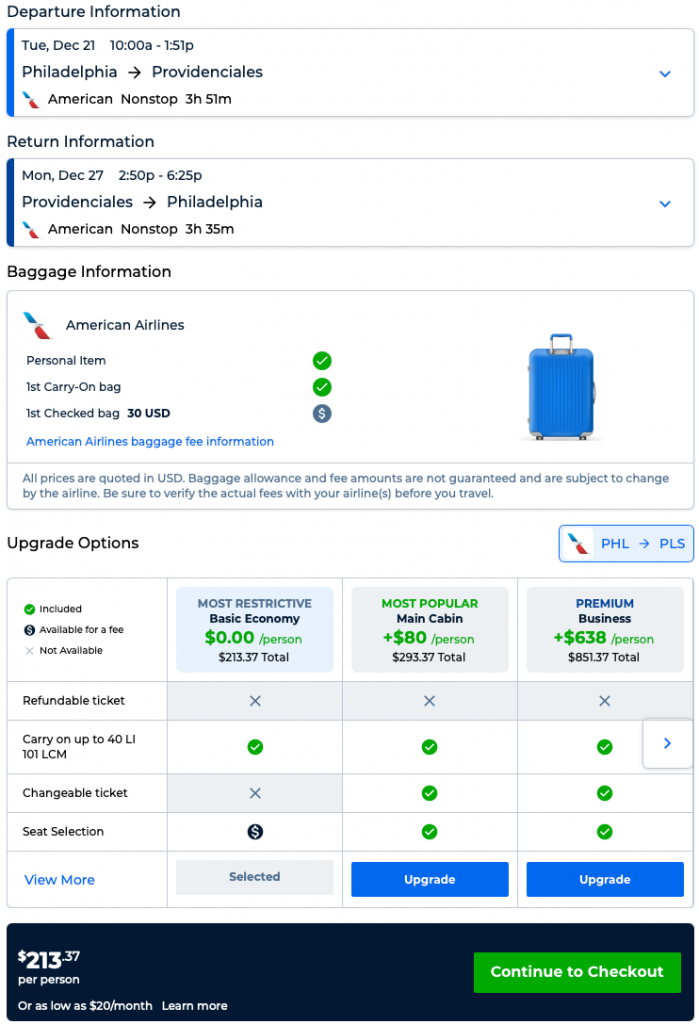
Task: Click the 1st Carry-On bag green checkmark
Action: tap(322, 387)
